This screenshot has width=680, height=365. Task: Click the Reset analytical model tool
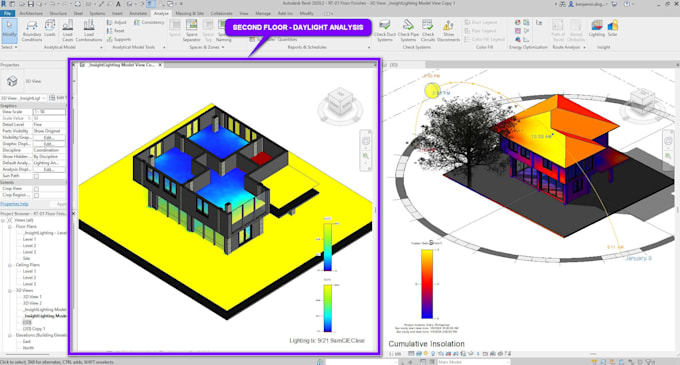[x=116, y=31]
